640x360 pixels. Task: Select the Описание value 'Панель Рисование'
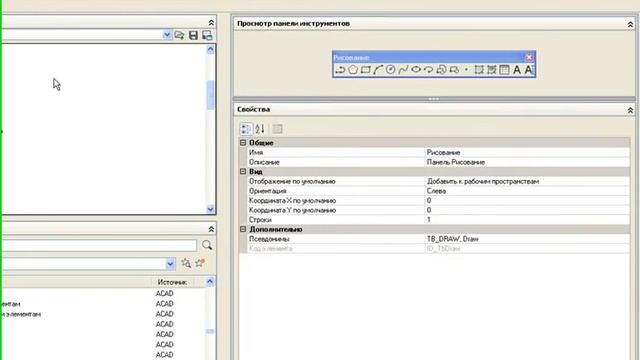[456, 162]
